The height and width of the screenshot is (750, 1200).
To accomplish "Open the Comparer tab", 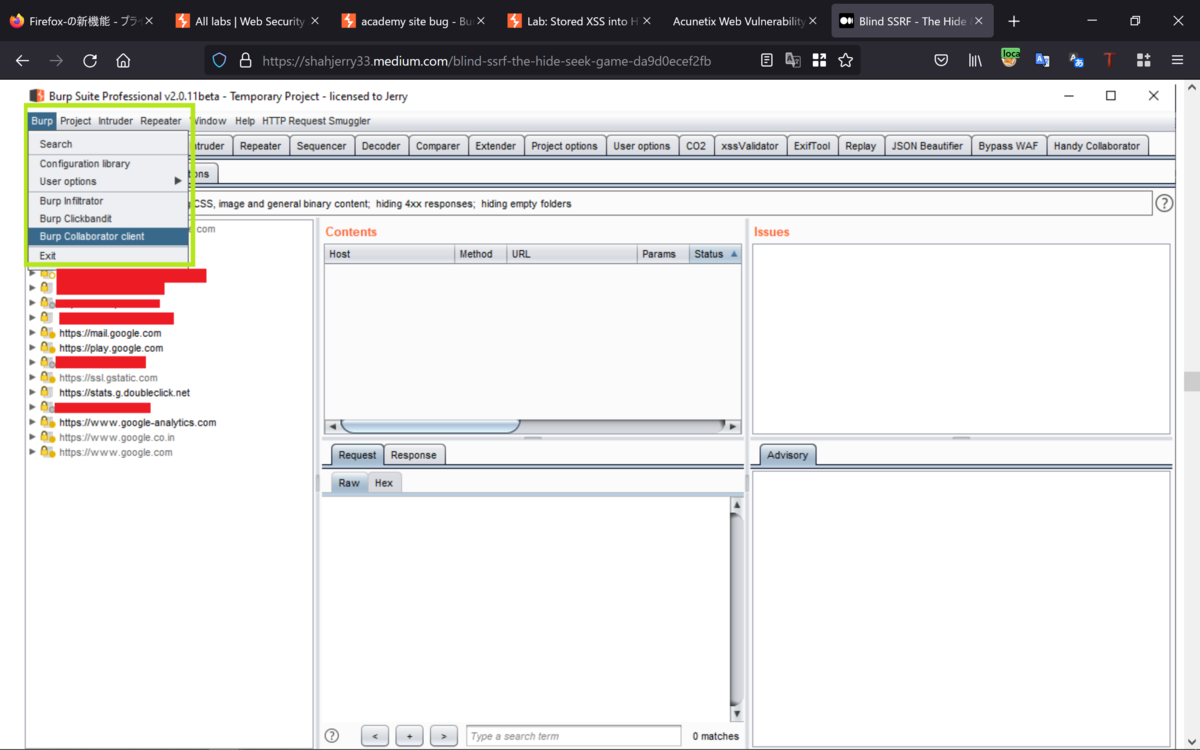I will (438, 146).
